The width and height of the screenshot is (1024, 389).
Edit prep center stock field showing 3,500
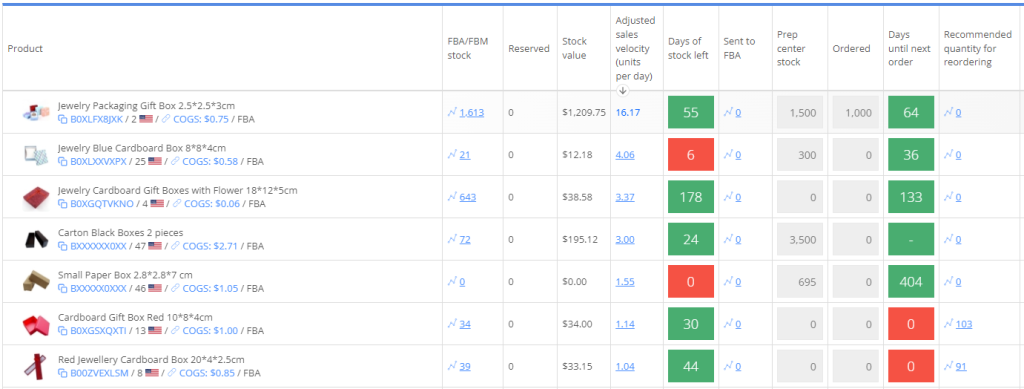(x=800, y=240)
